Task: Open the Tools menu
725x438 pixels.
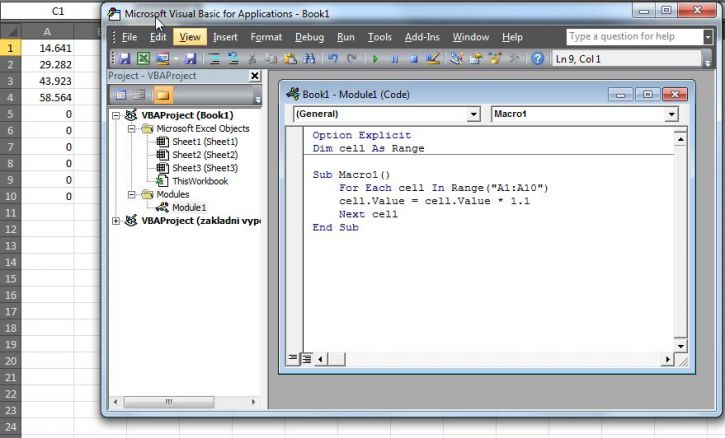Action: (380, 37)
